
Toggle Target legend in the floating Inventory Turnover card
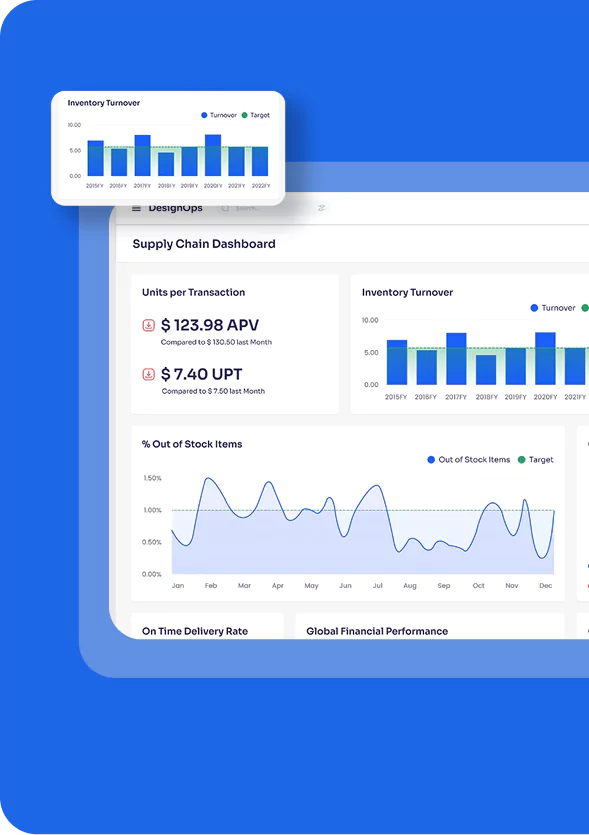coord(256,115)
